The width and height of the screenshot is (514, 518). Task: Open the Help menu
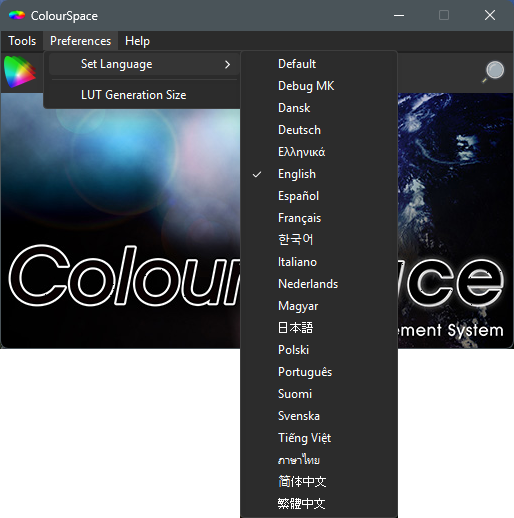click(137, 41)
